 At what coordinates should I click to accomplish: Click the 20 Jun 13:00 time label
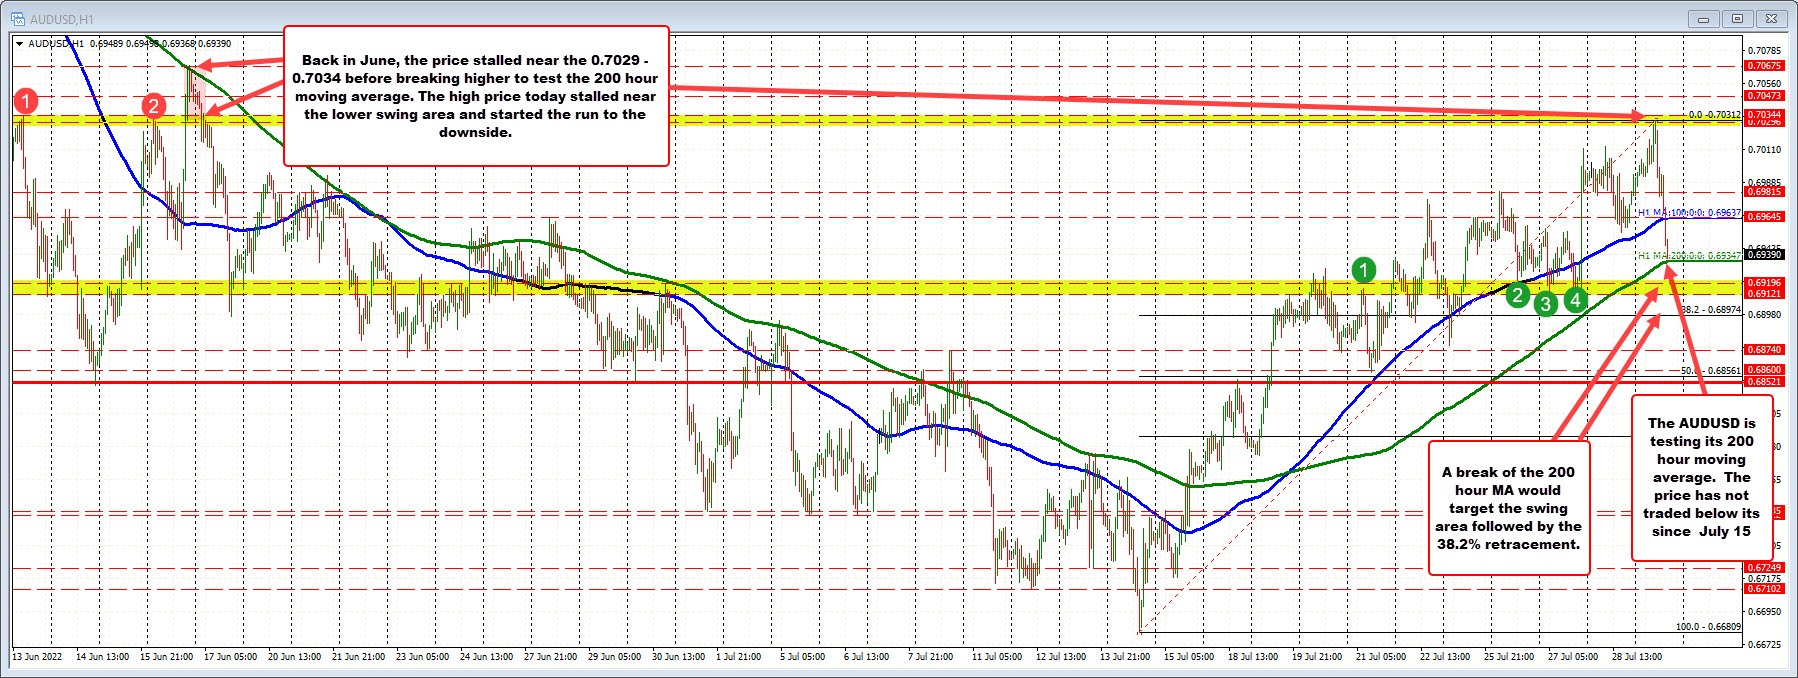(x=295, y=657)
